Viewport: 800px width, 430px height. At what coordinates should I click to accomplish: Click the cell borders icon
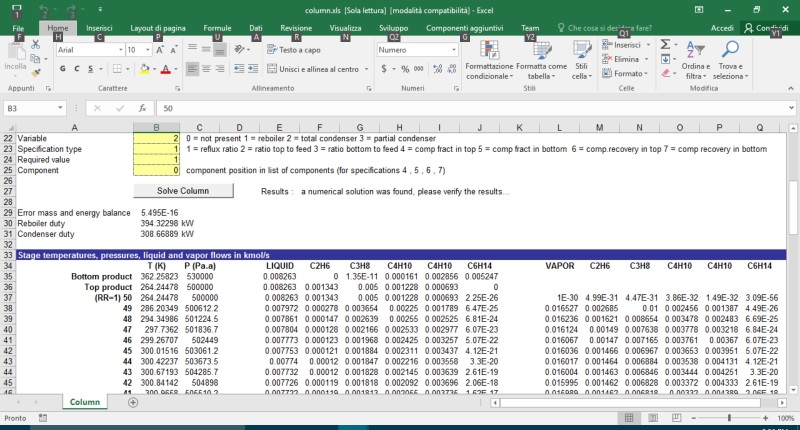click(117, 69)
